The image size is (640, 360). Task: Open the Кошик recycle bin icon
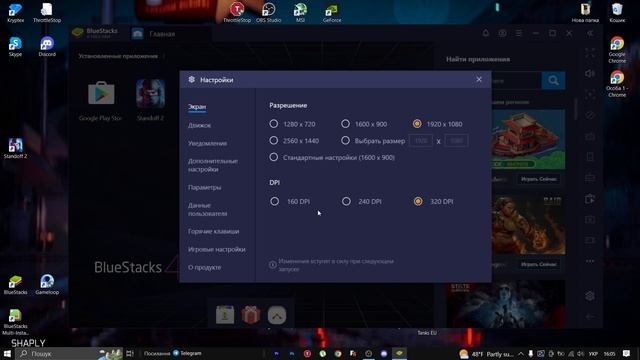click(617, 12)
